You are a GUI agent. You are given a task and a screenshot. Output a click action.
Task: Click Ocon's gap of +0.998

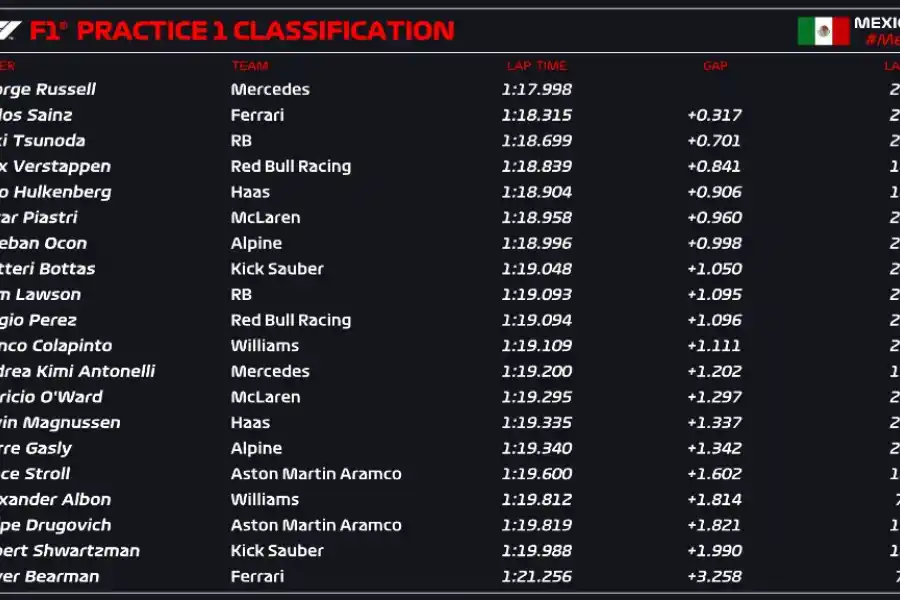pos(714,243)
